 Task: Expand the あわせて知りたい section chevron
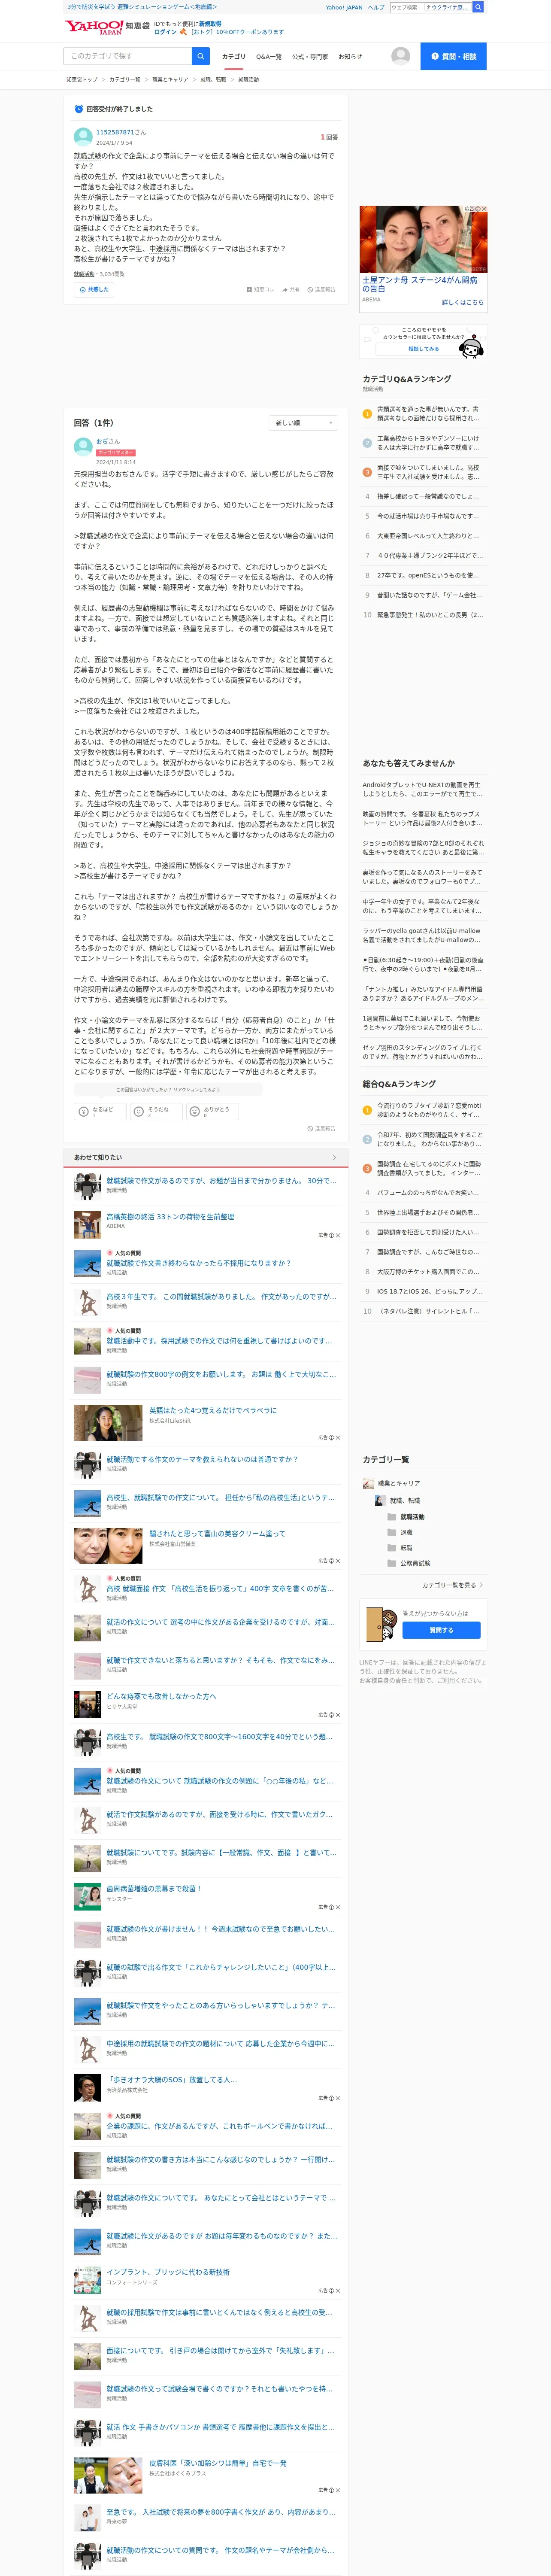point(334,1157)
